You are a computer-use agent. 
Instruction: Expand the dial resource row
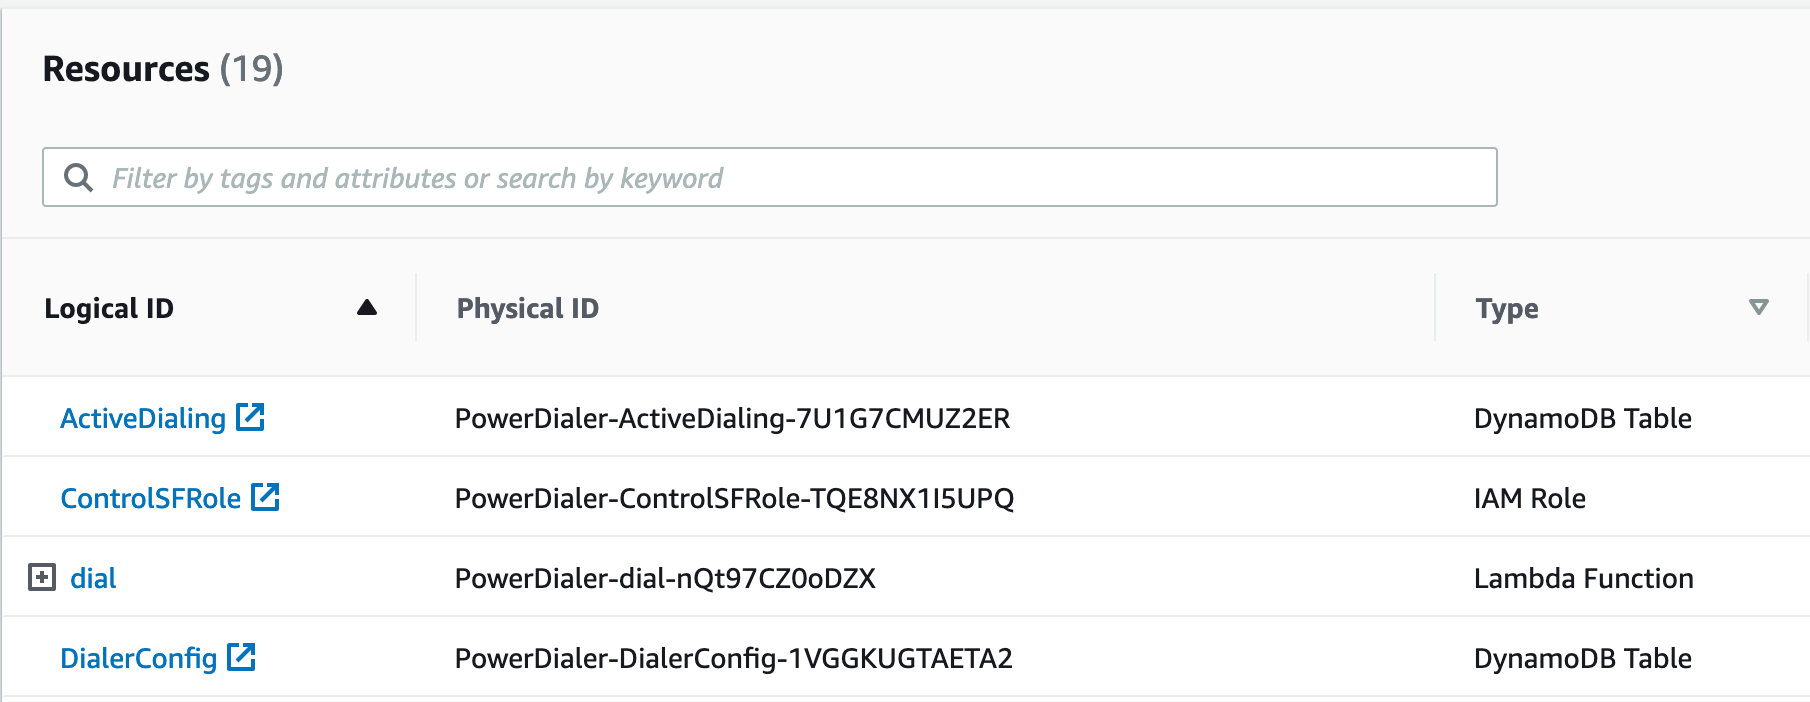[x=42, y=577]
